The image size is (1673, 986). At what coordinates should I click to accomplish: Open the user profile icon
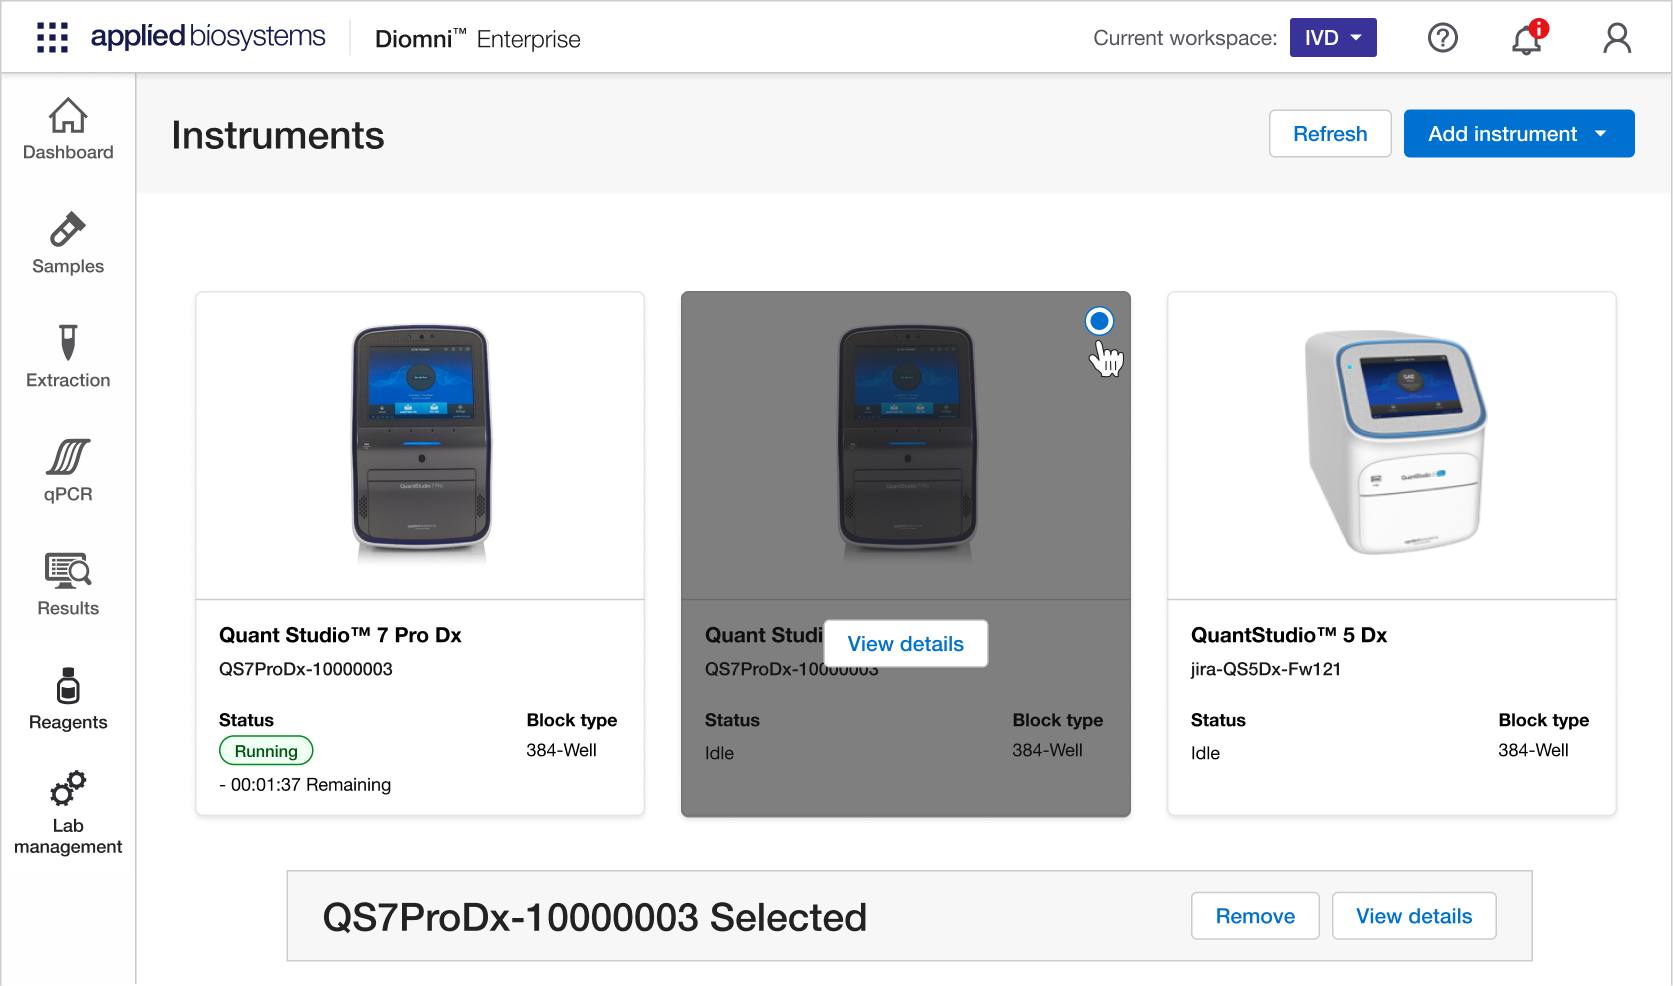pyautogui.click(x=1617, y=38)
